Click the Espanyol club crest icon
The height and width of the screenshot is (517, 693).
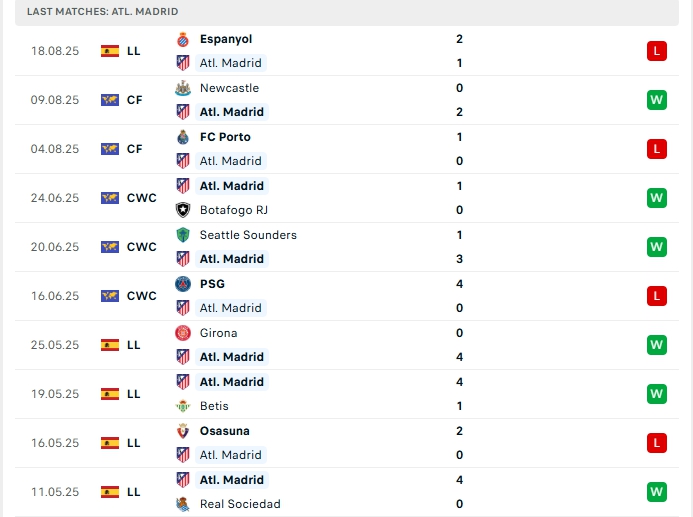pos(183,39)
